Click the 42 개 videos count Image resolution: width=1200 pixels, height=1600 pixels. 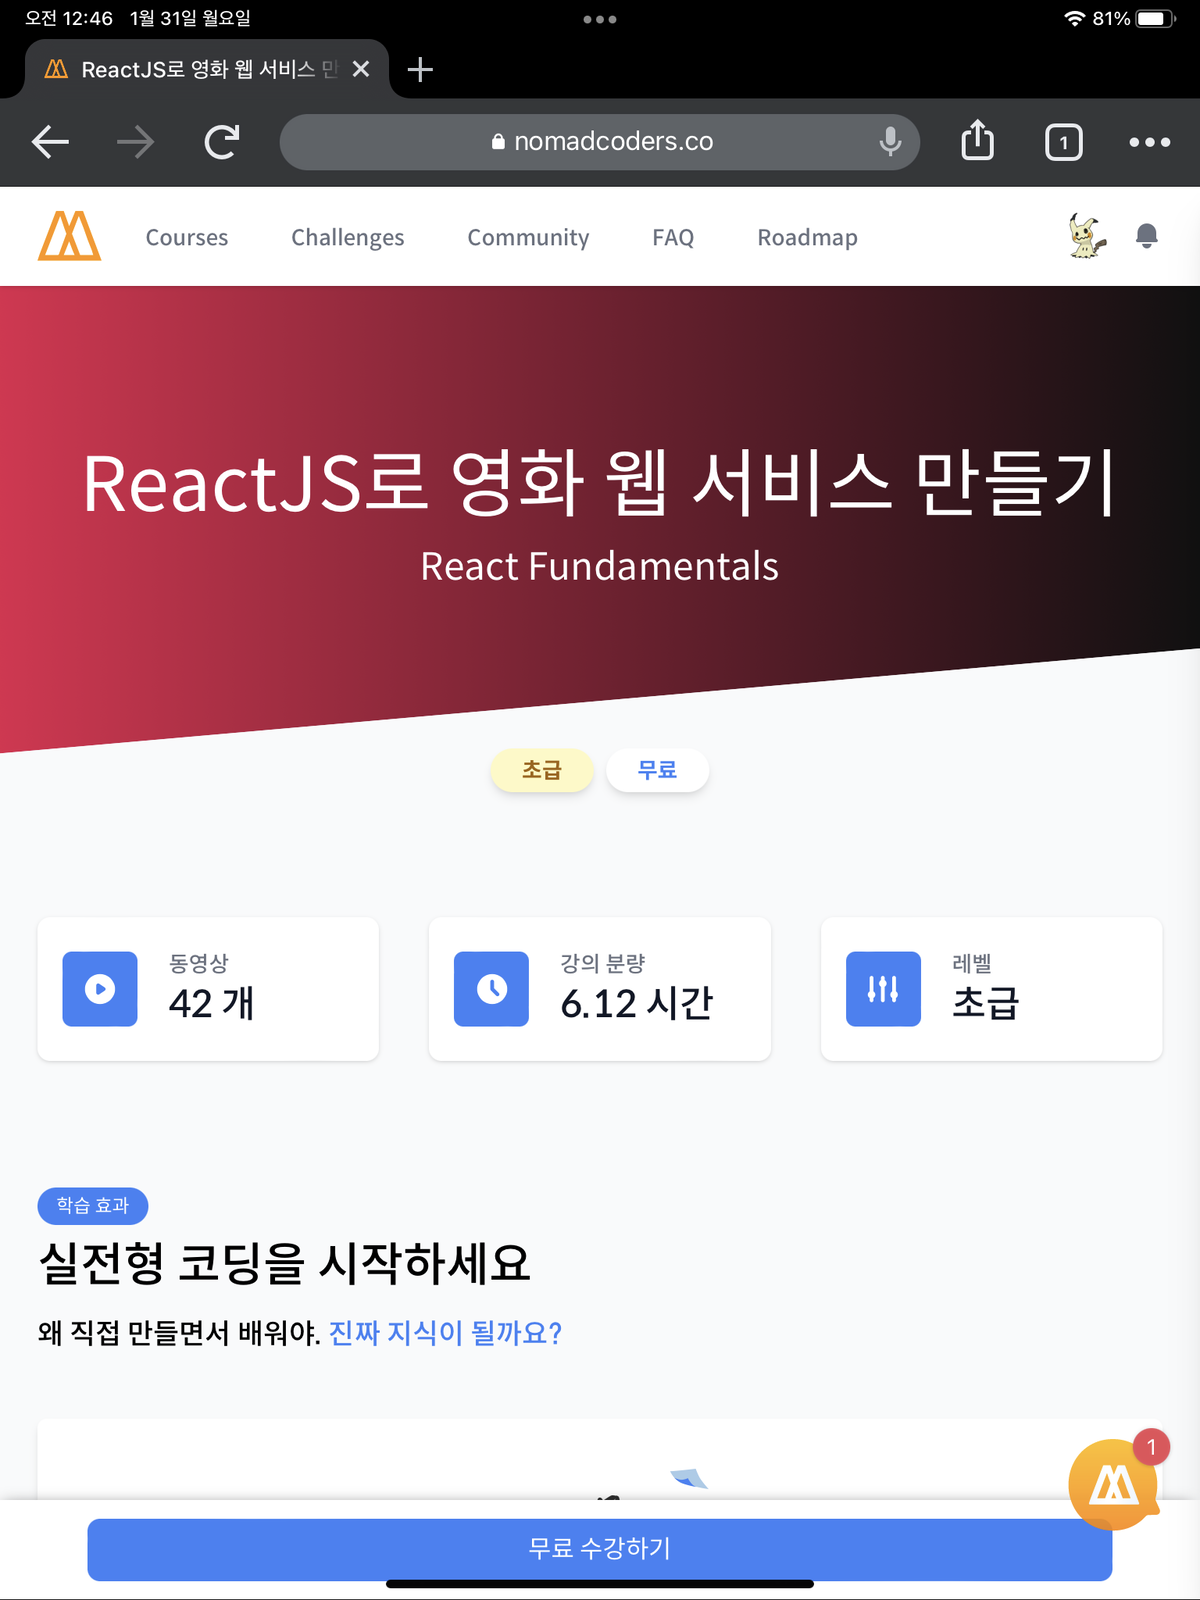pyautogui.click(x=211, y=1003)
